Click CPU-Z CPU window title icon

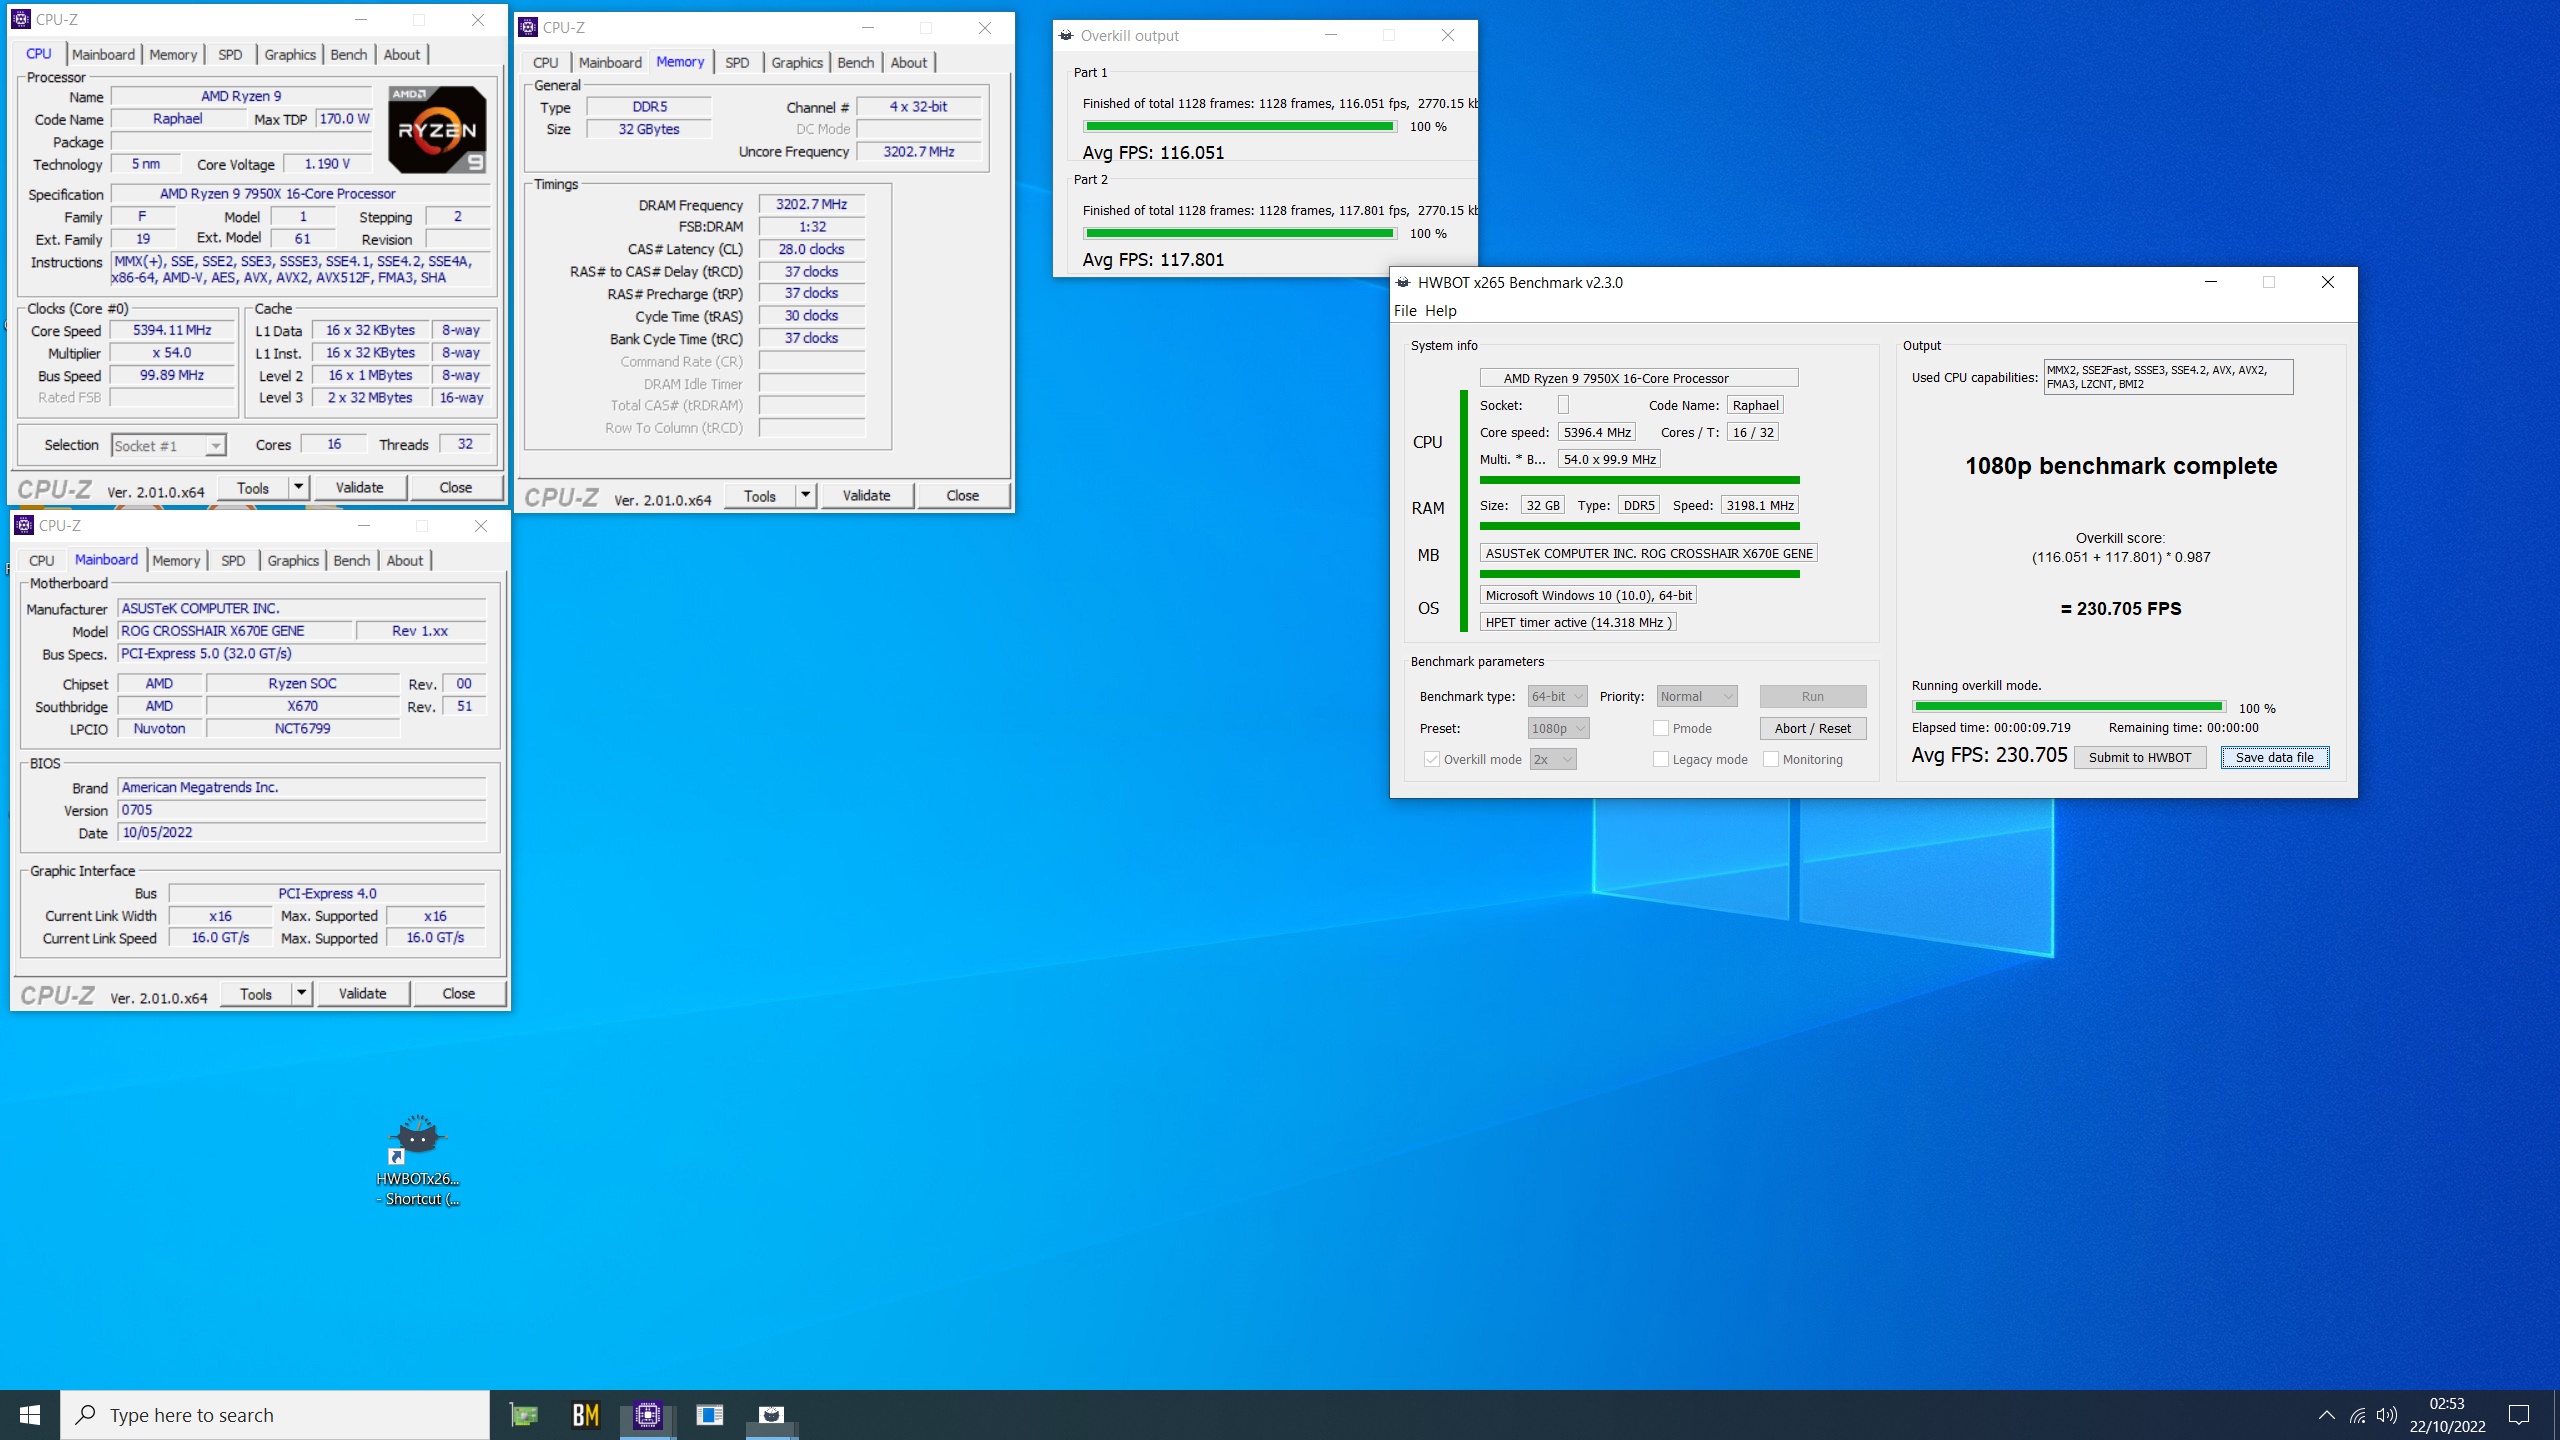pyautogui.click(x=21, y=19)
